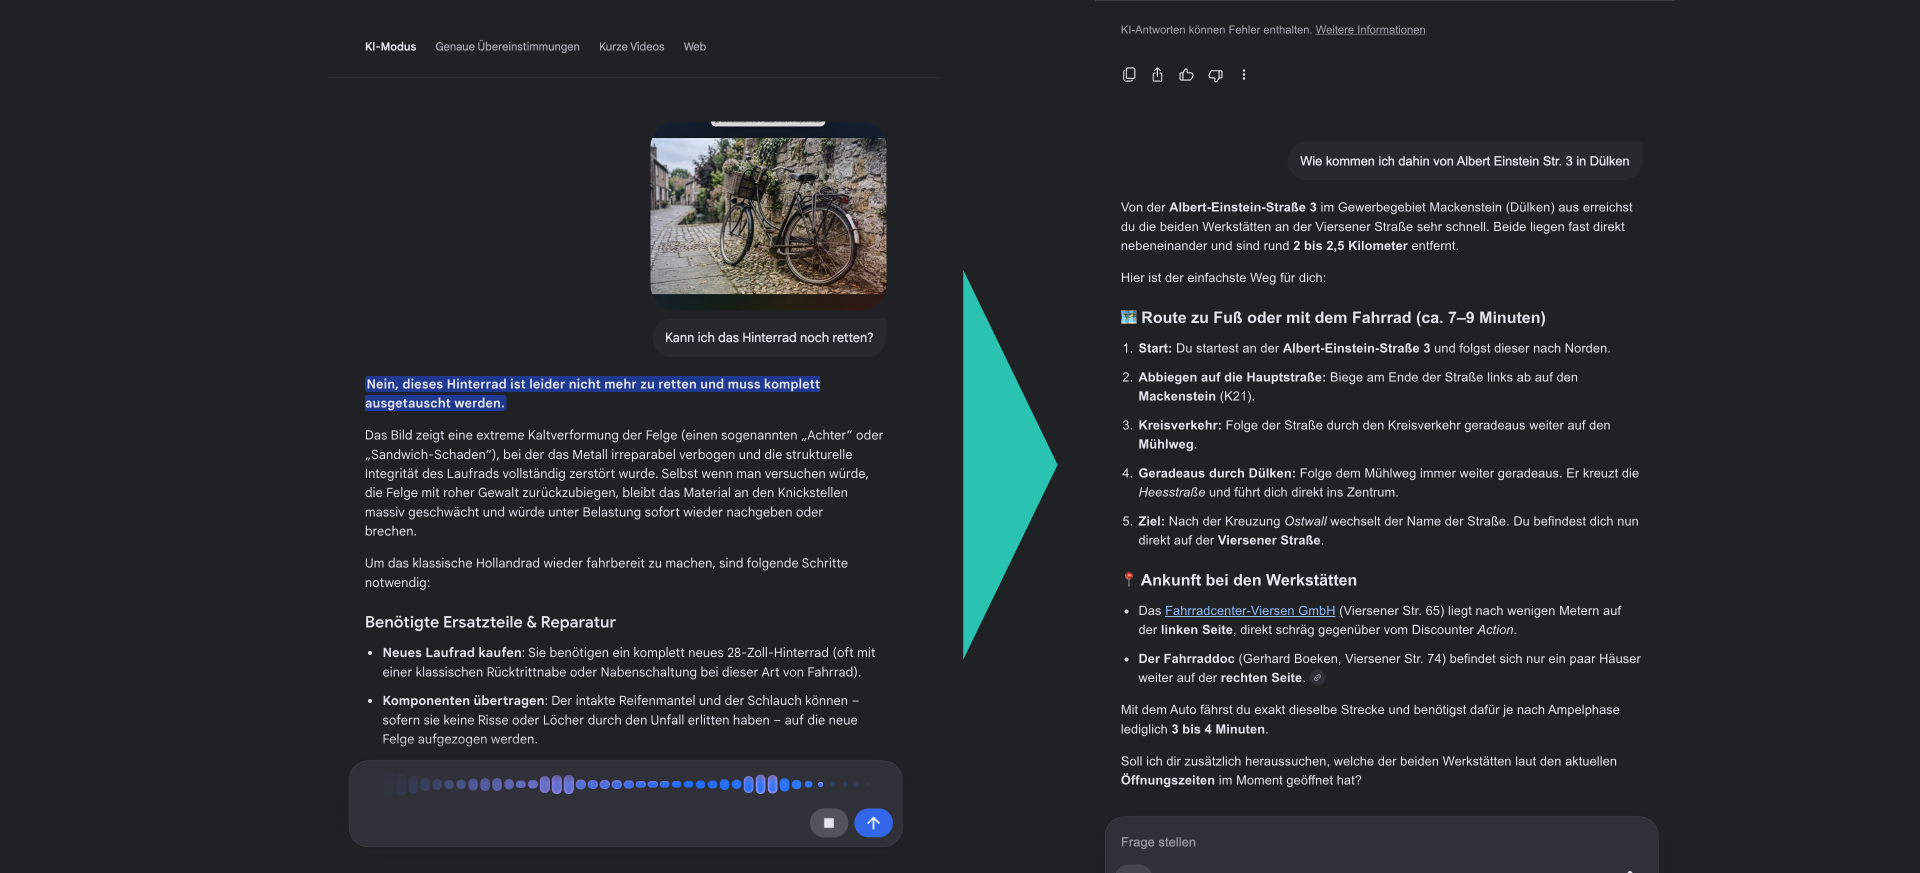Screen dimensions: 1920x873
Task: Go to the Web tab
Action: [x=695, y=47]
